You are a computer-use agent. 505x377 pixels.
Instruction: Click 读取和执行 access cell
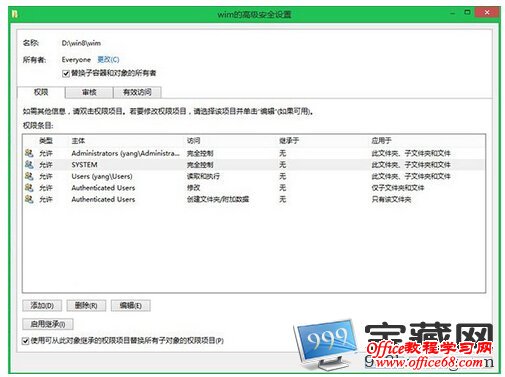(x=203, y=176)
